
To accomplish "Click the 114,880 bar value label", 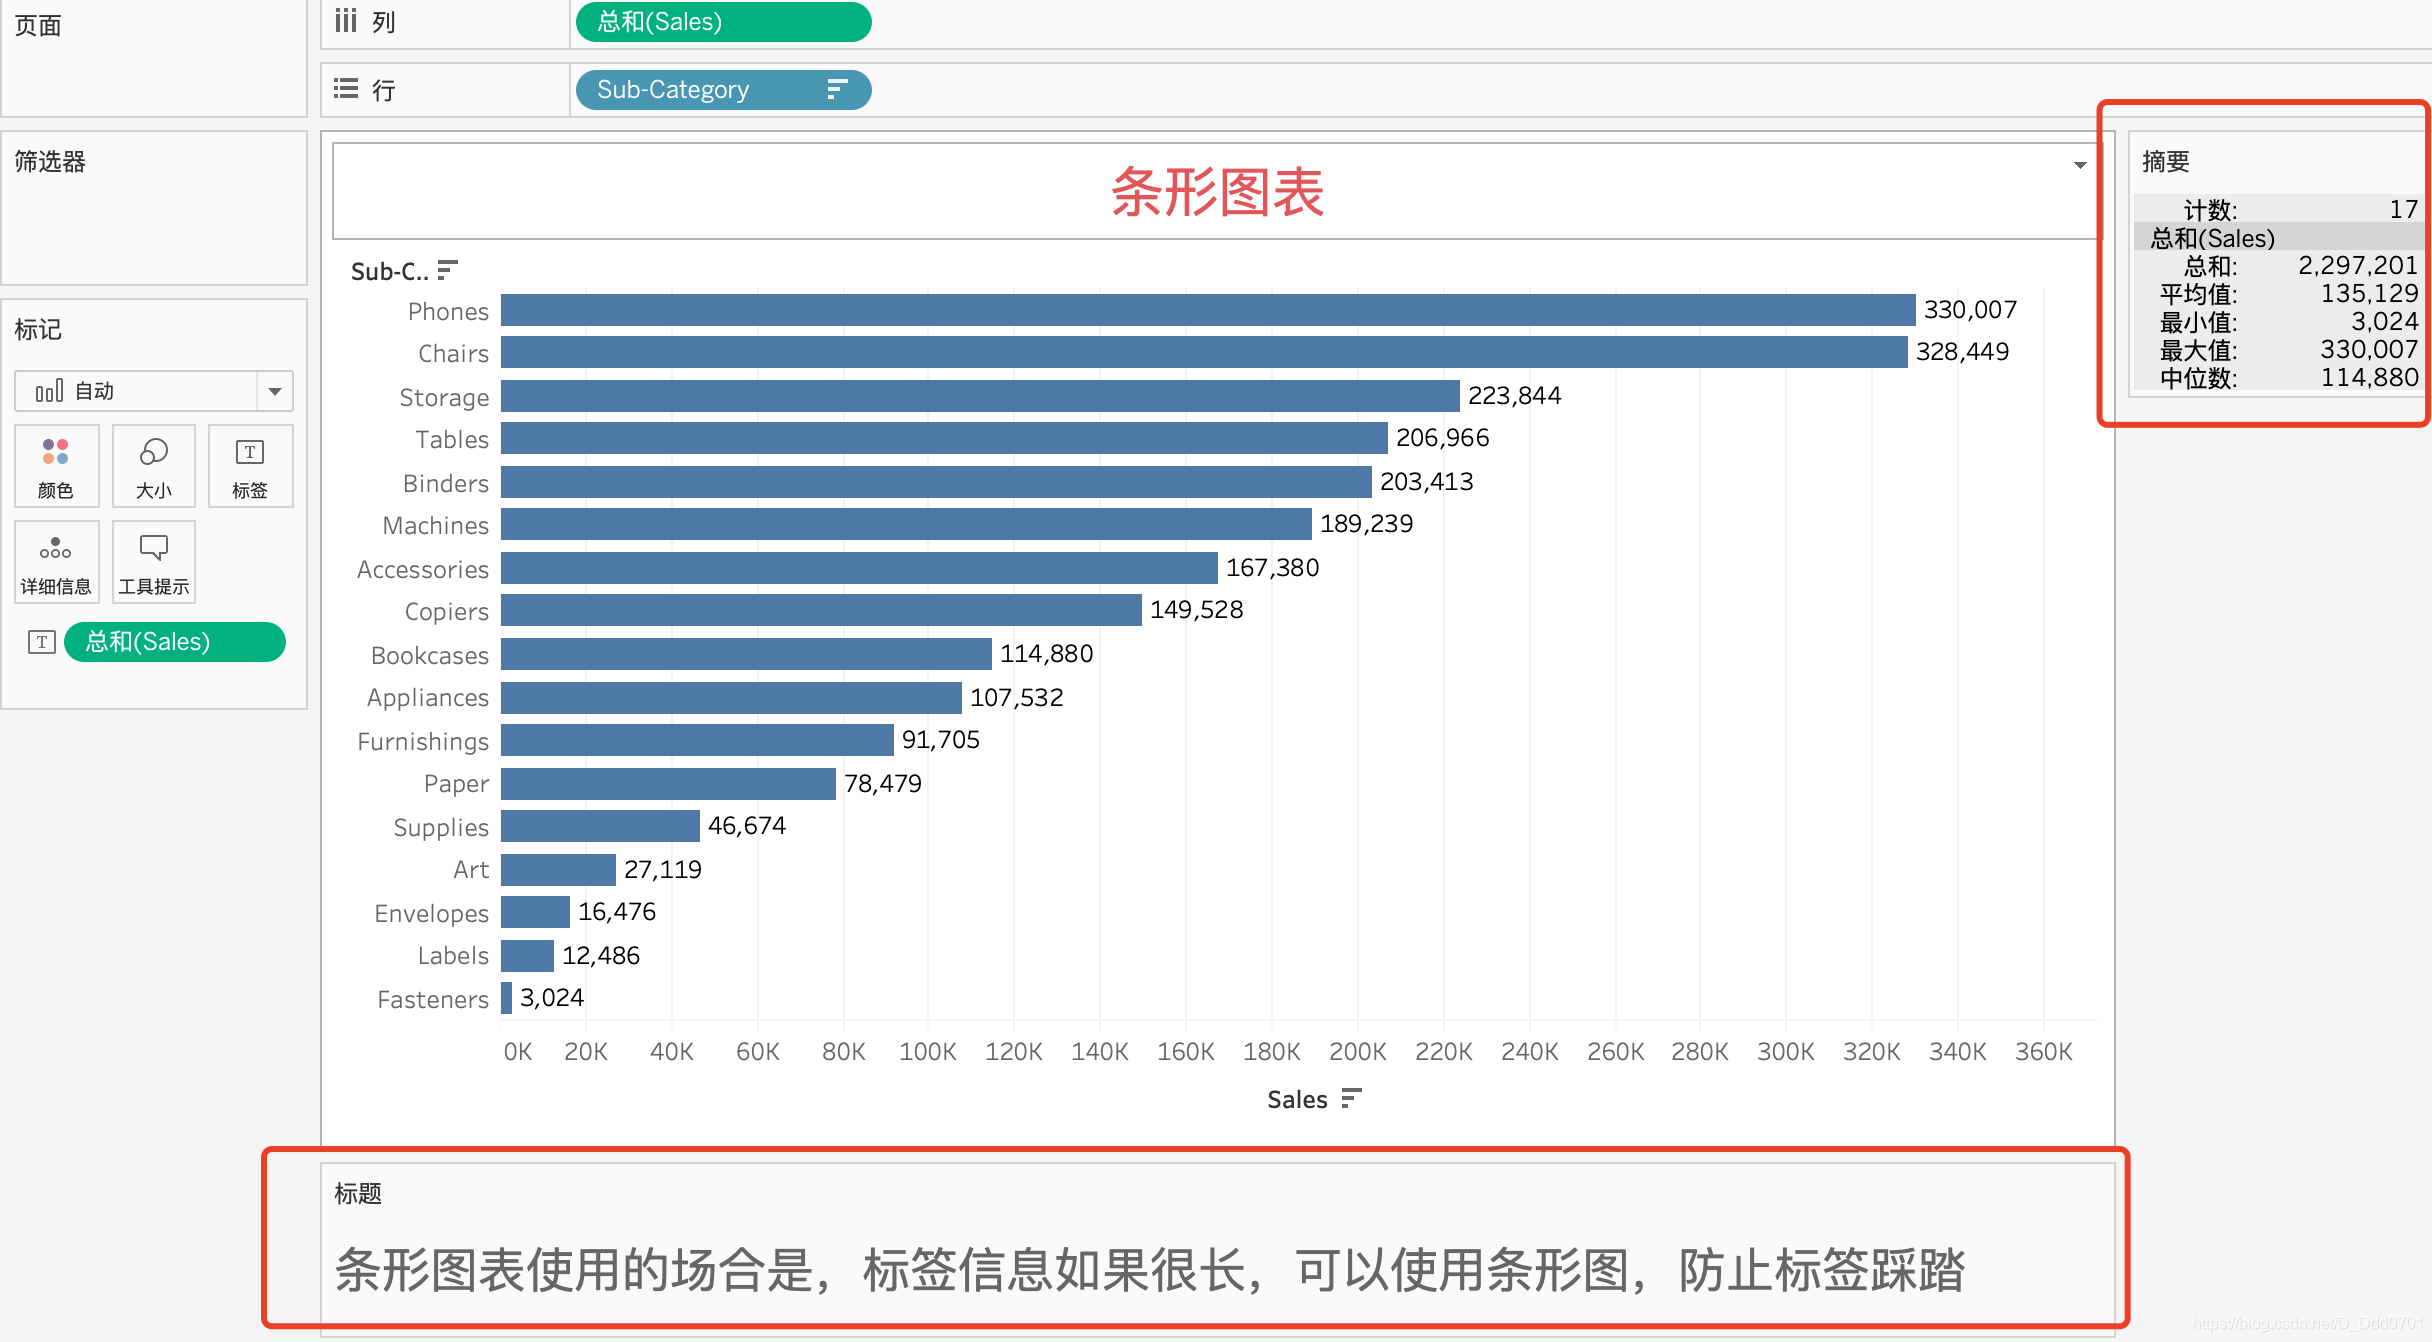I will (x=1046, y=654).
